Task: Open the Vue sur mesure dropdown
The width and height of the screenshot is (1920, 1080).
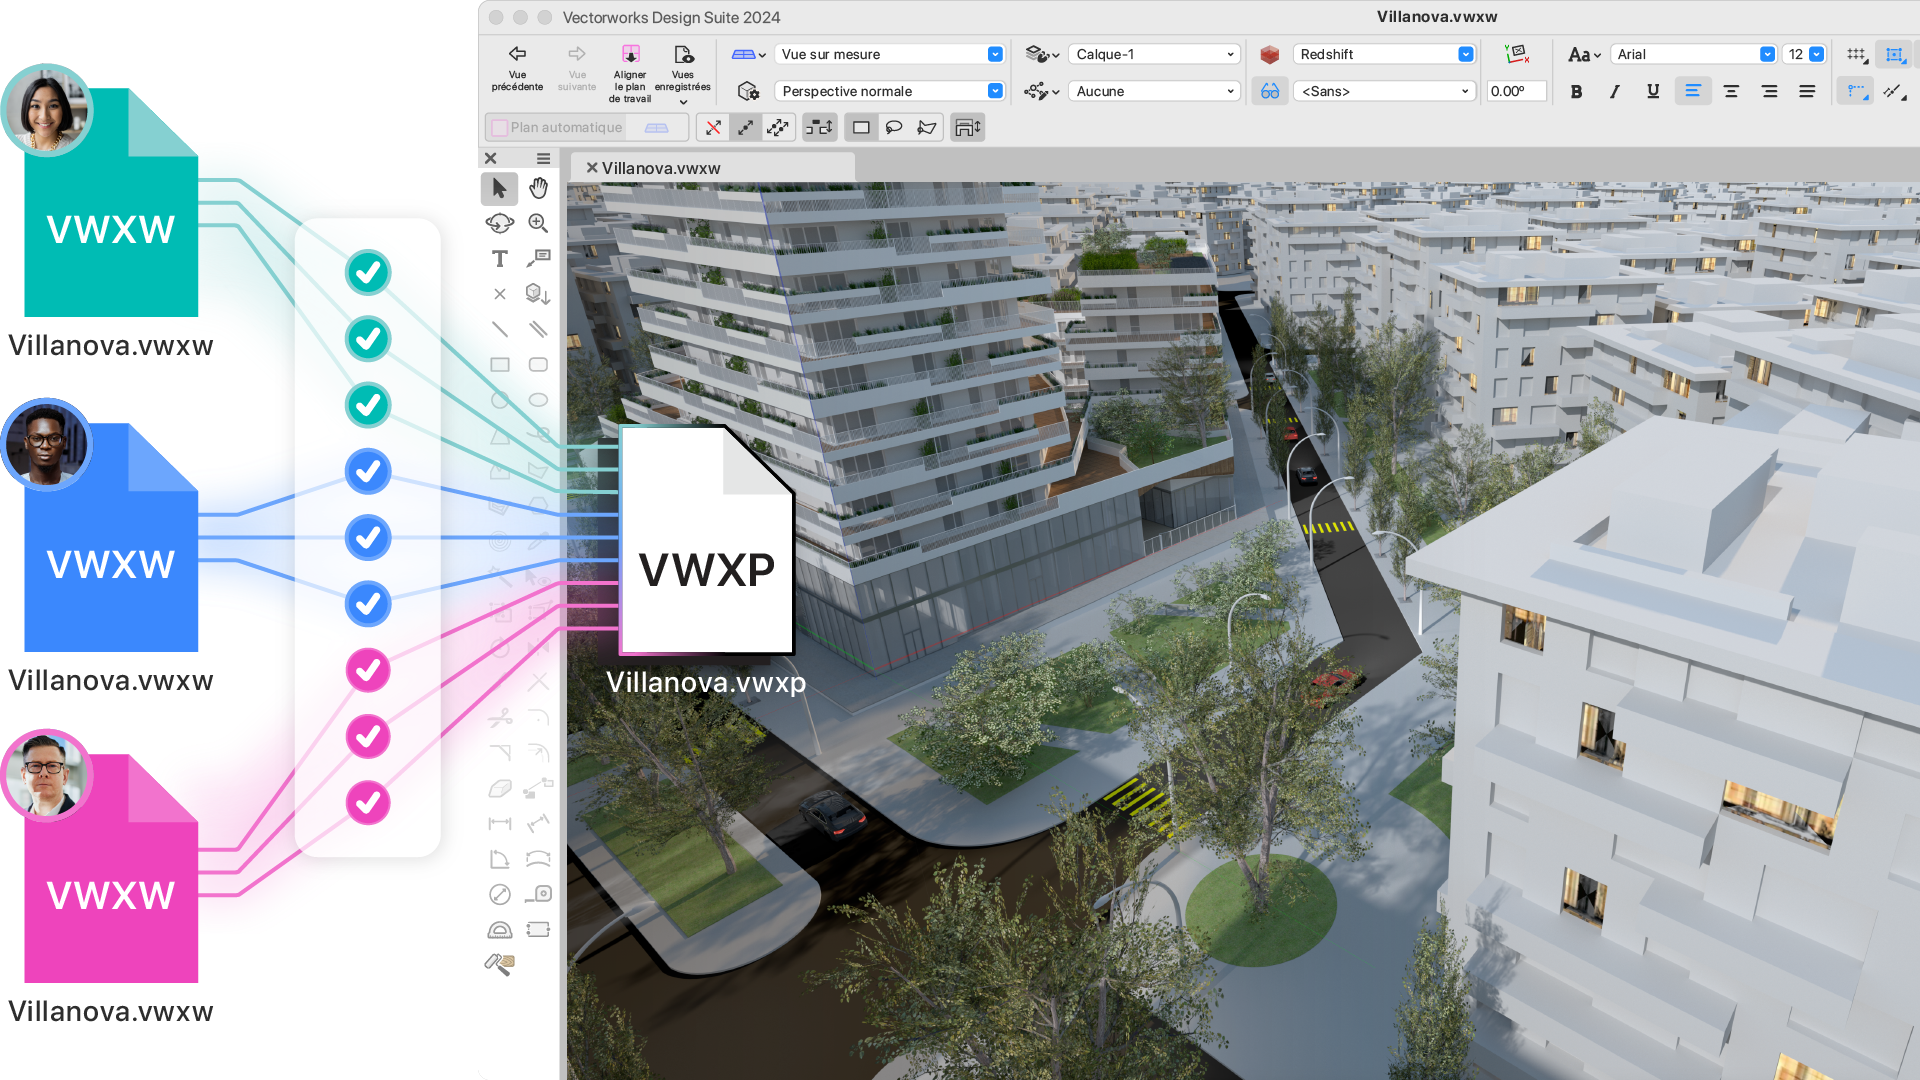Action: coord(890,54)
